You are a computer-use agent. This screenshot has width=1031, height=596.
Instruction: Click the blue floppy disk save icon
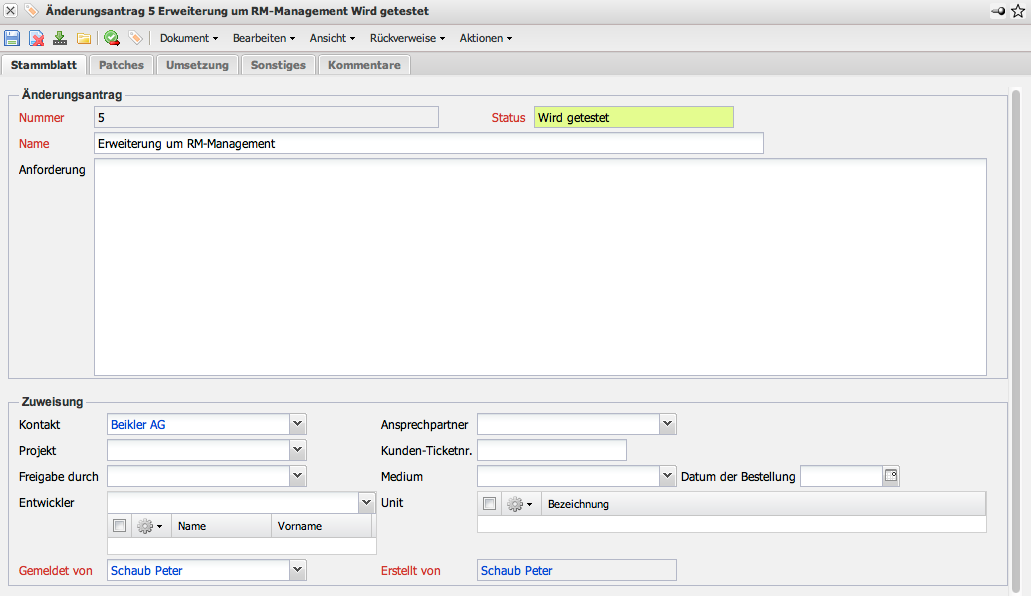tap(12, 38)
